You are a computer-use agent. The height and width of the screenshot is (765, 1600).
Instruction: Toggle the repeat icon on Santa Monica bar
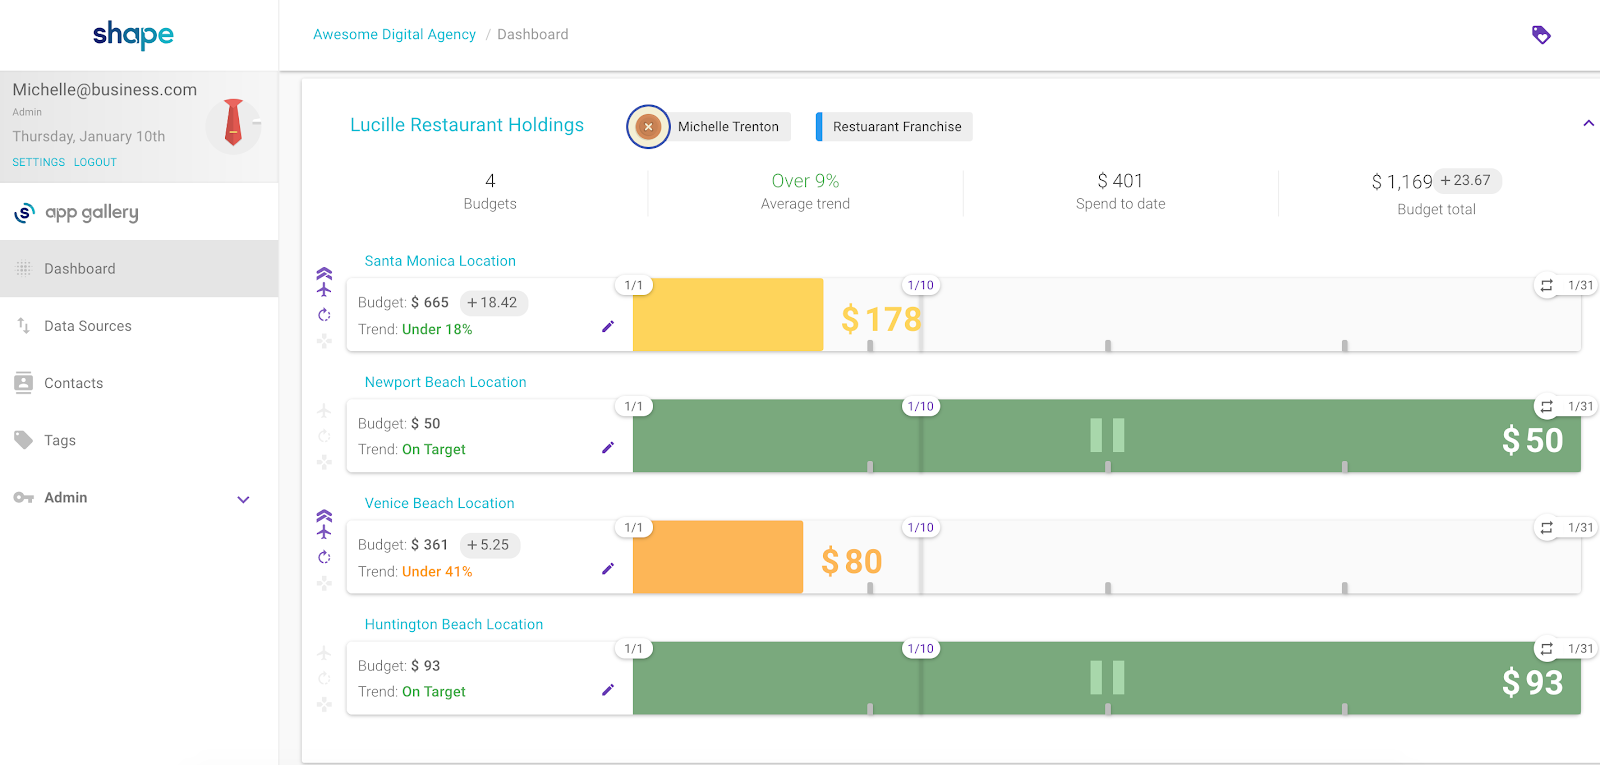[1547, 285]
